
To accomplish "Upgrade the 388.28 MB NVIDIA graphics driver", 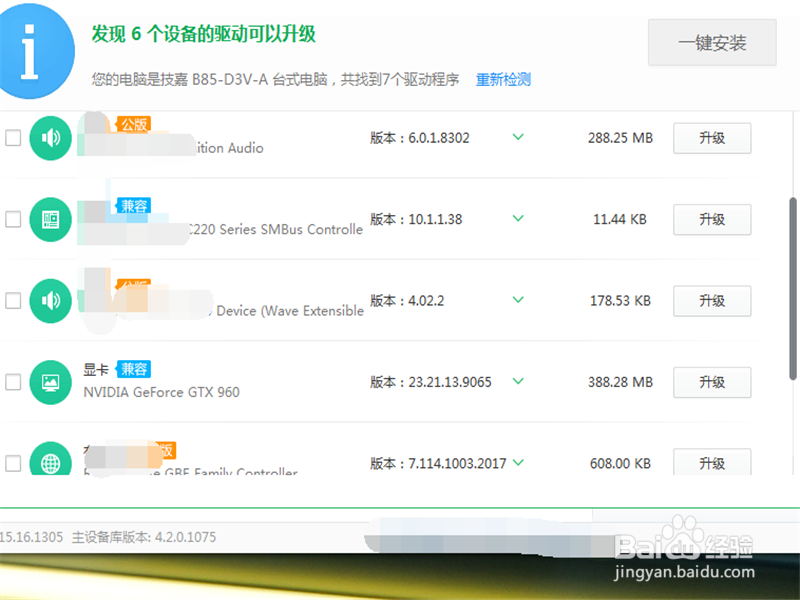I will (712, 382).
